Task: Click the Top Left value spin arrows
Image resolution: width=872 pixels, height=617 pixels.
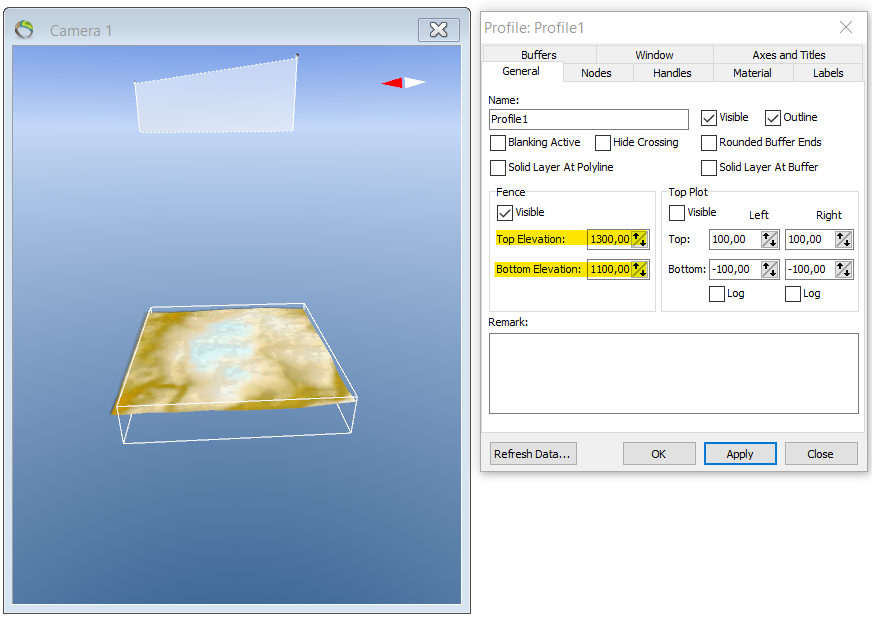Action: 770,239
